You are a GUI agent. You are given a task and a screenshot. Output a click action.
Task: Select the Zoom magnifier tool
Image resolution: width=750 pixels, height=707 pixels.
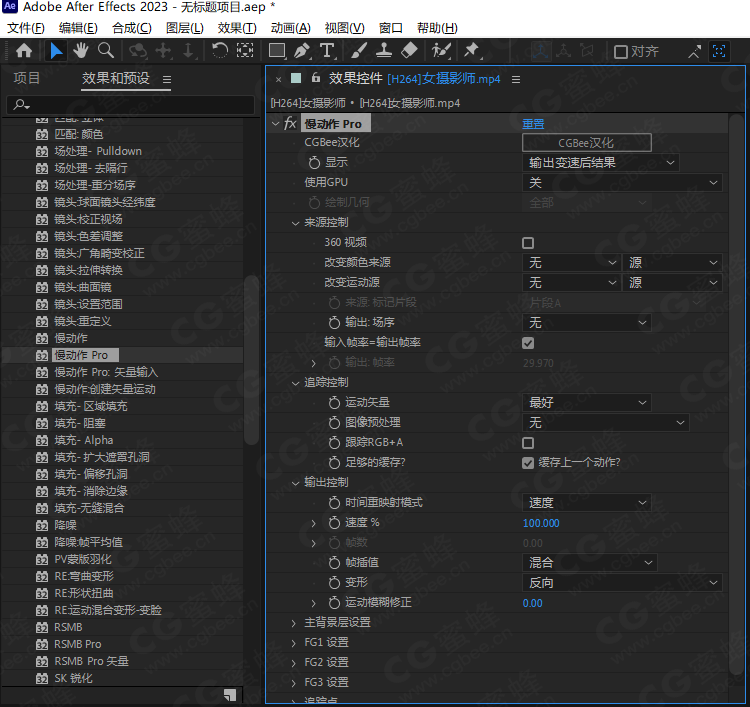tap(106, 51)
